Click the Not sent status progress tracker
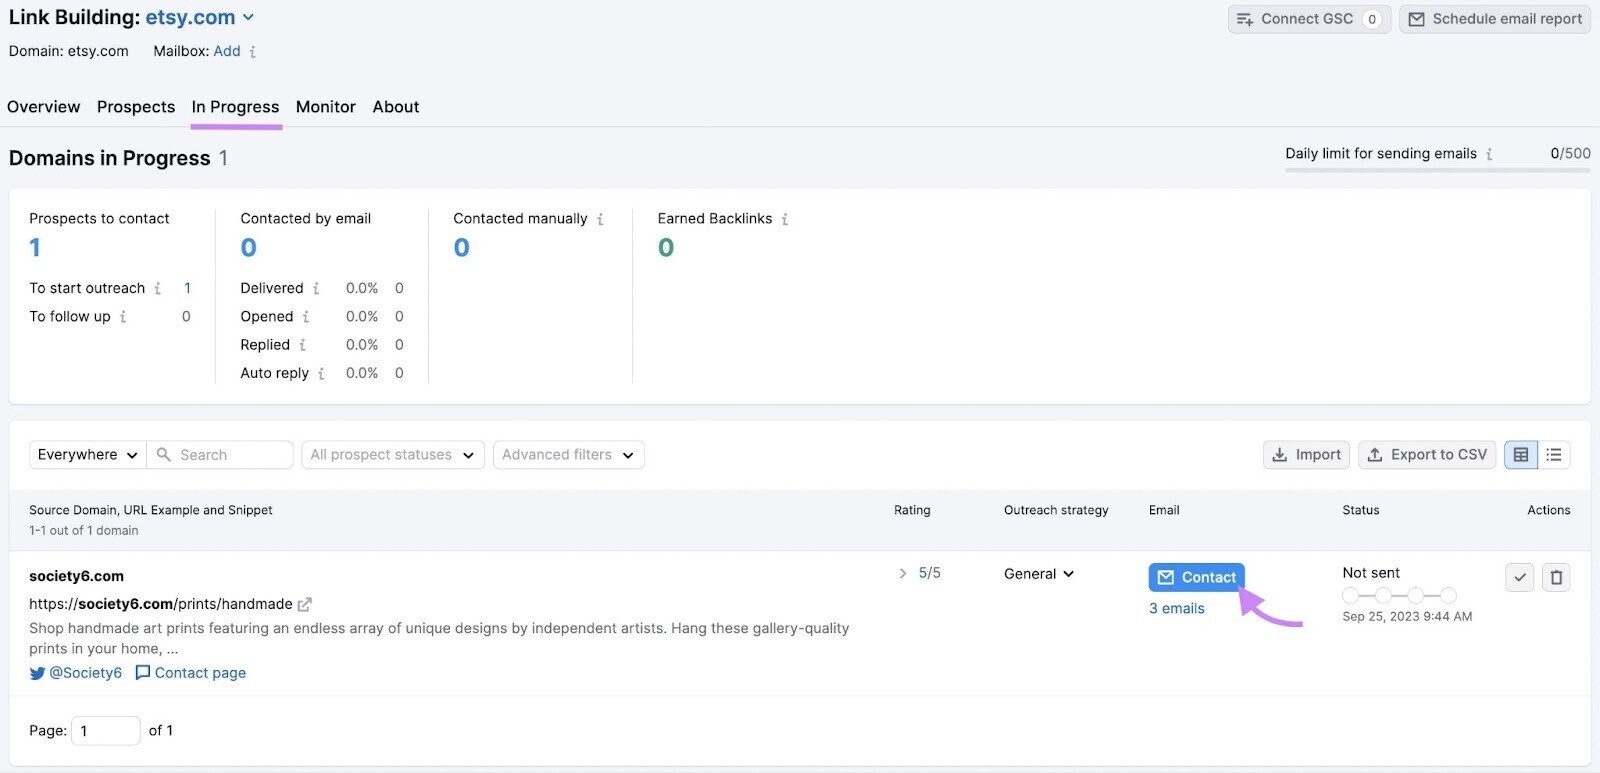 pyautogui.click(x=1399, y=595)
